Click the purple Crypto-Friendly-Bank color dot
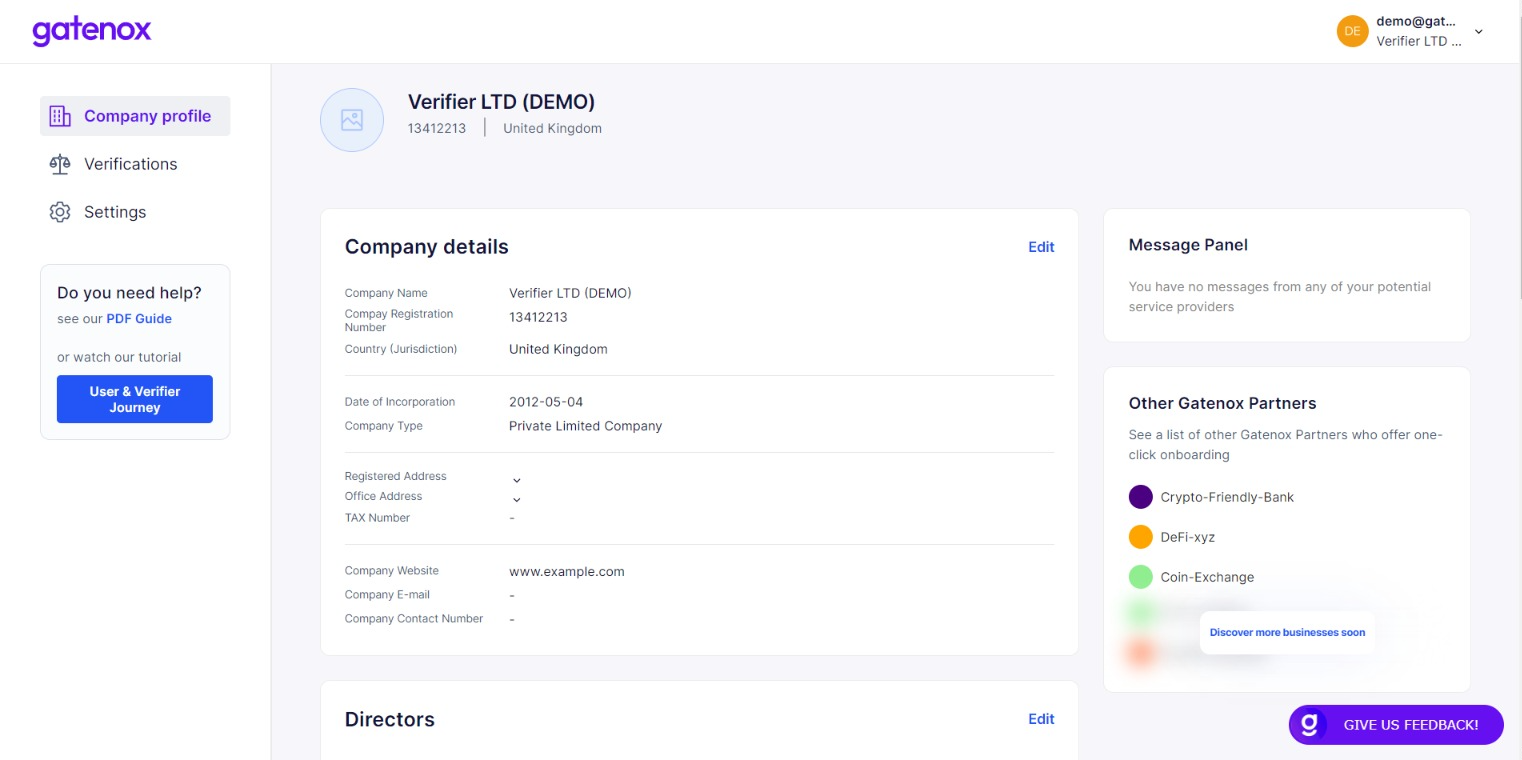The image size is (1522, 760). pos(1141,497)
